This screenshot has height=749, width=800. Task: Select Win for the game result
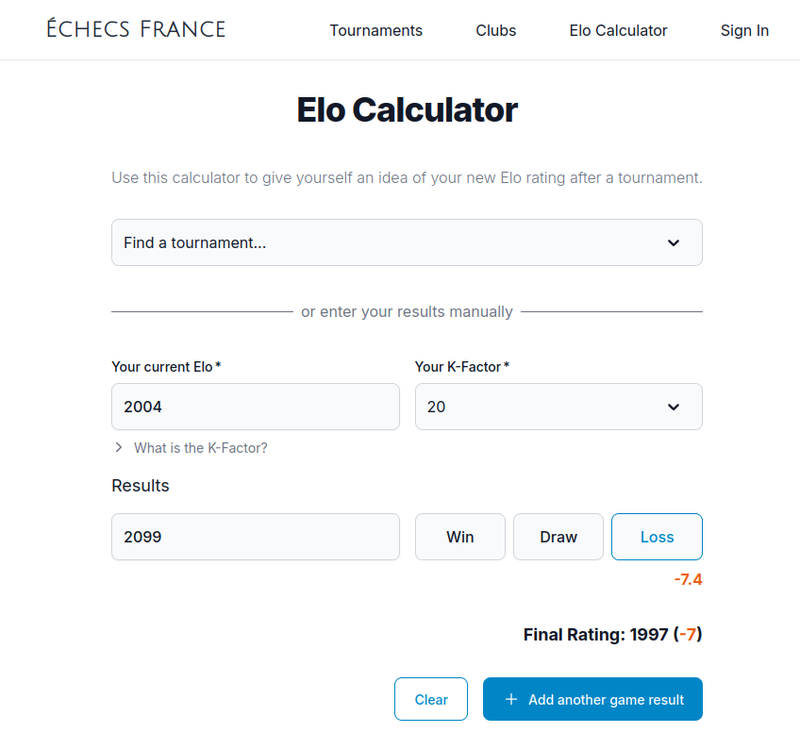coord(459,537)
